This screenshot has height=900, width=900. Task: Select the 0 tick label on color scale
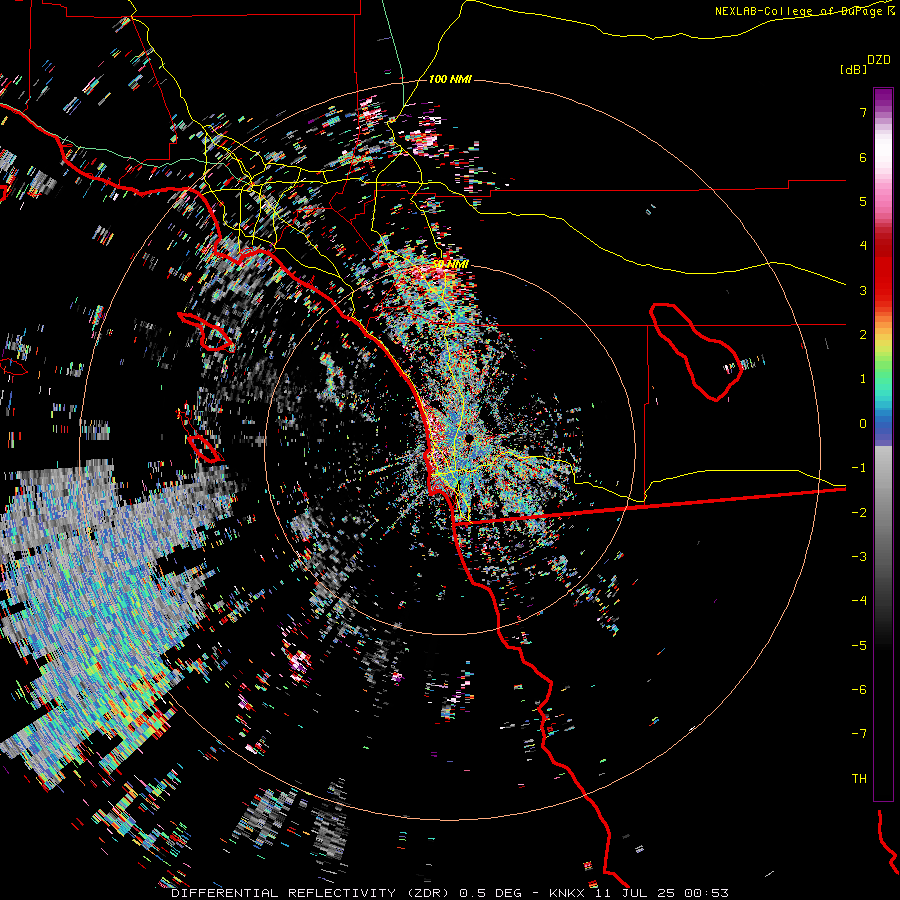point(863,424)
